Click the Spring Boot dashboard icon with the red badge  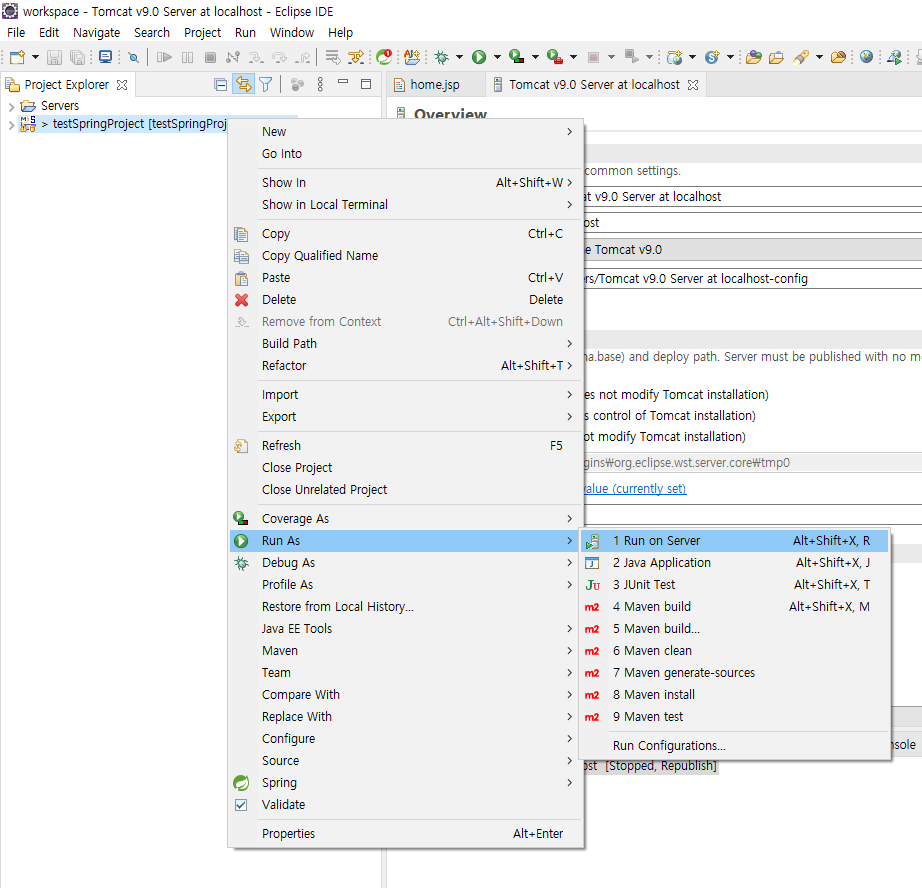click(x=384, y=56)
